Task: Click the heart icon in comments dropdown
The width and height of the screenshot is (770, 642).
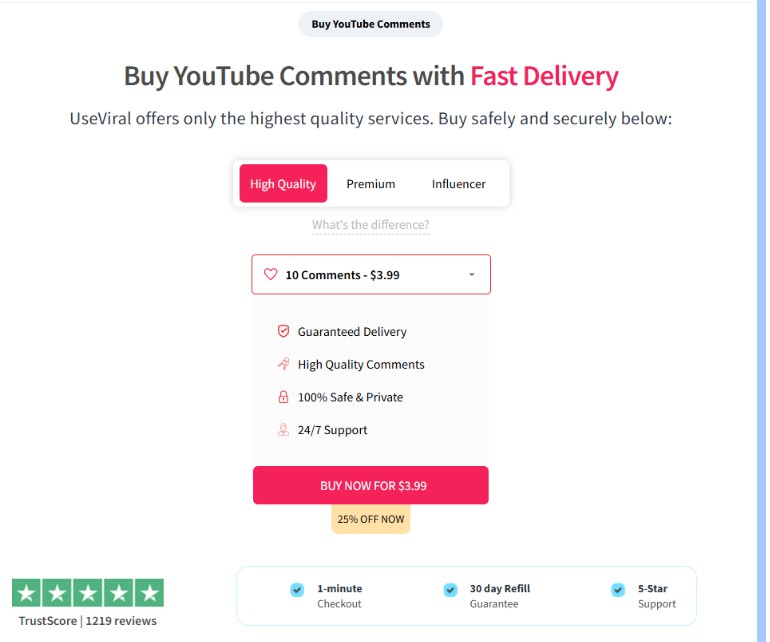Action: tap(270, 274)
